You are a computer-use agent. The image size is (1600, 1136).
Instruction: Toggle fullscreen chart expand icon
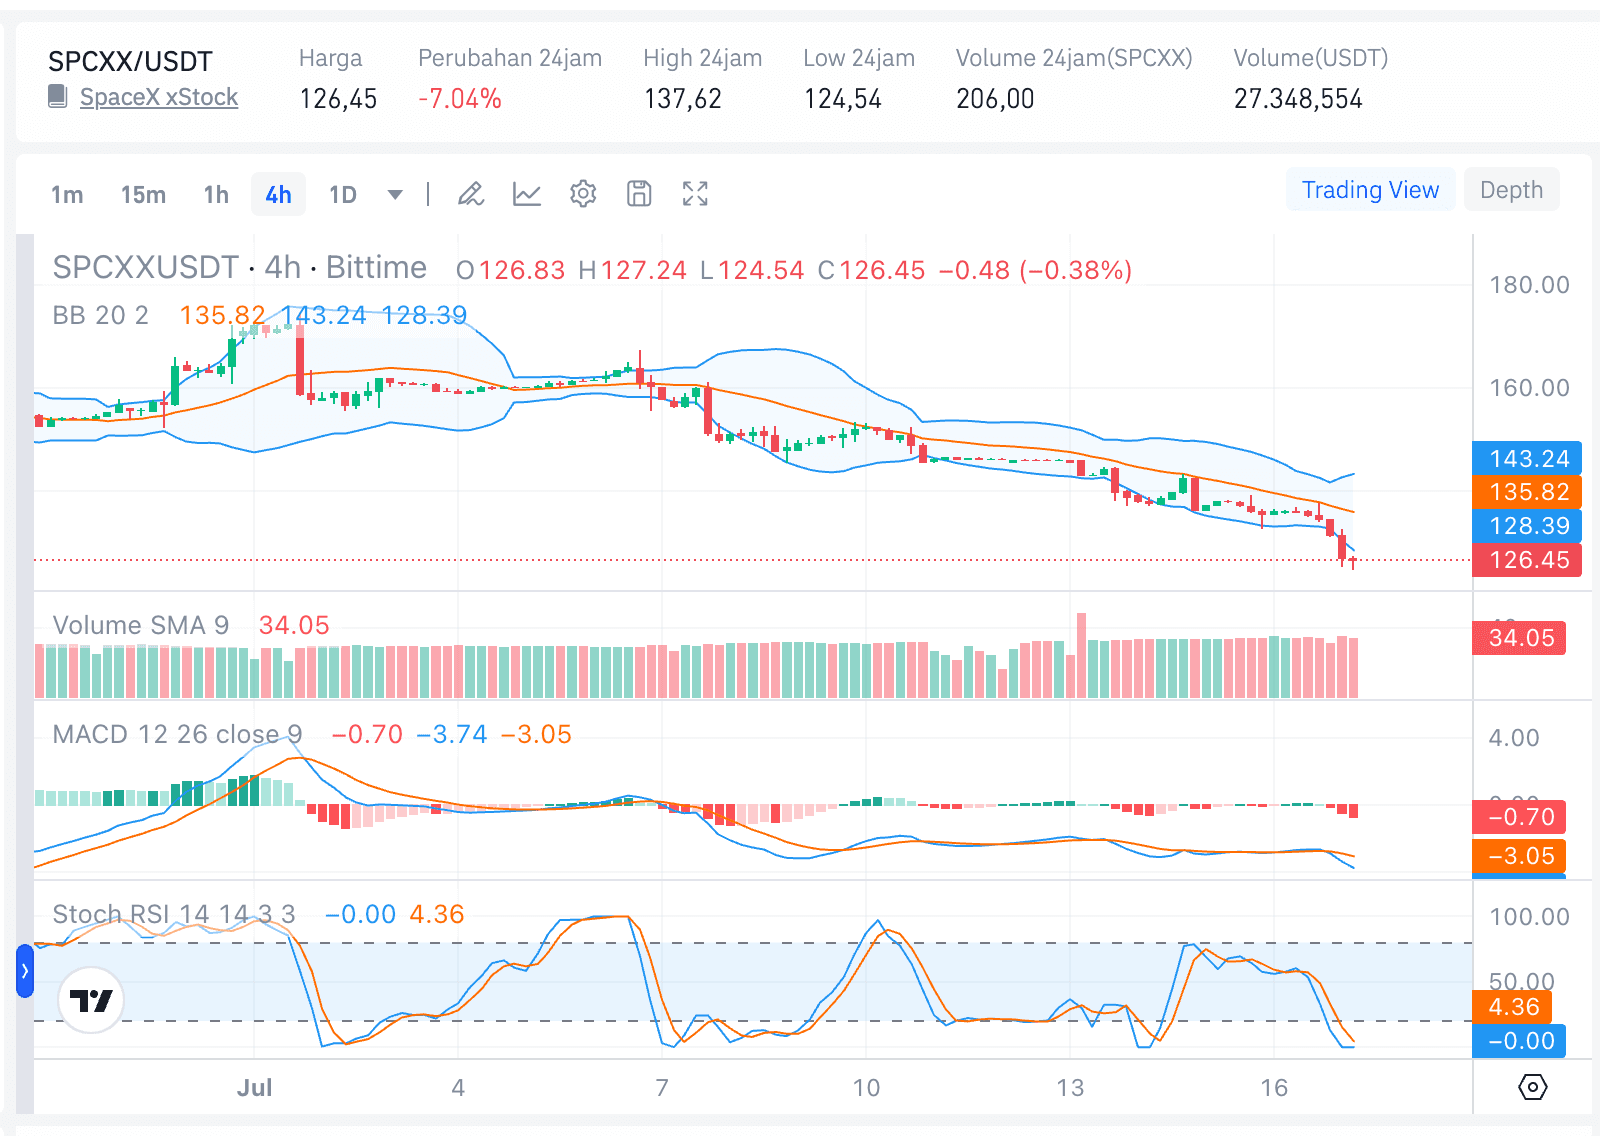point(695,194)
